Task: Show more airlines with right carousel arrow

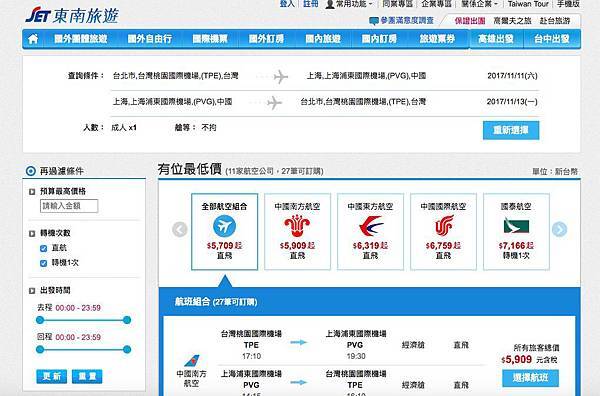Action: coord(559,230)
